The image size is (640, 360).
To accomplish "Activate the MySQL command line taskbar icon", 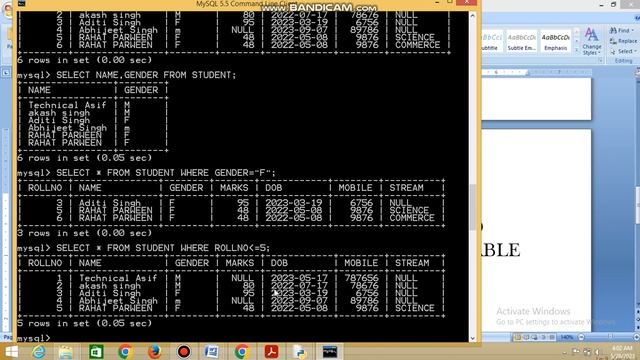I will (330, 351).
